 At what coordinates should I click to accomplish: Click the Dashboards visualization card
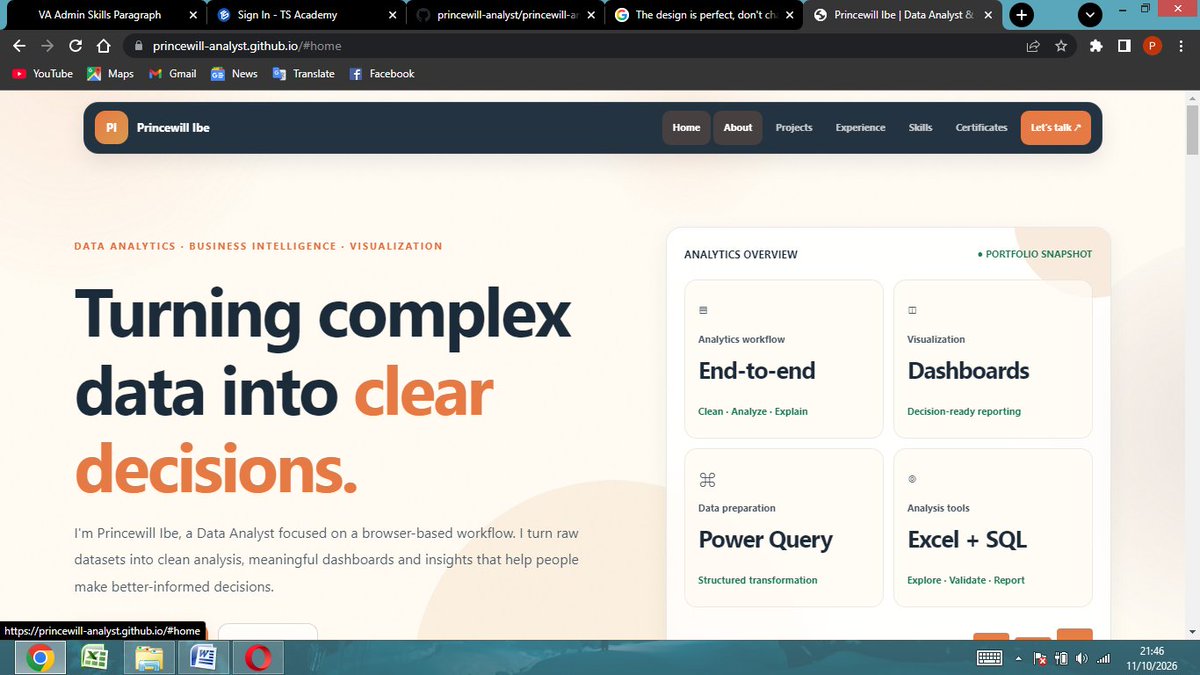coord(993,359)
